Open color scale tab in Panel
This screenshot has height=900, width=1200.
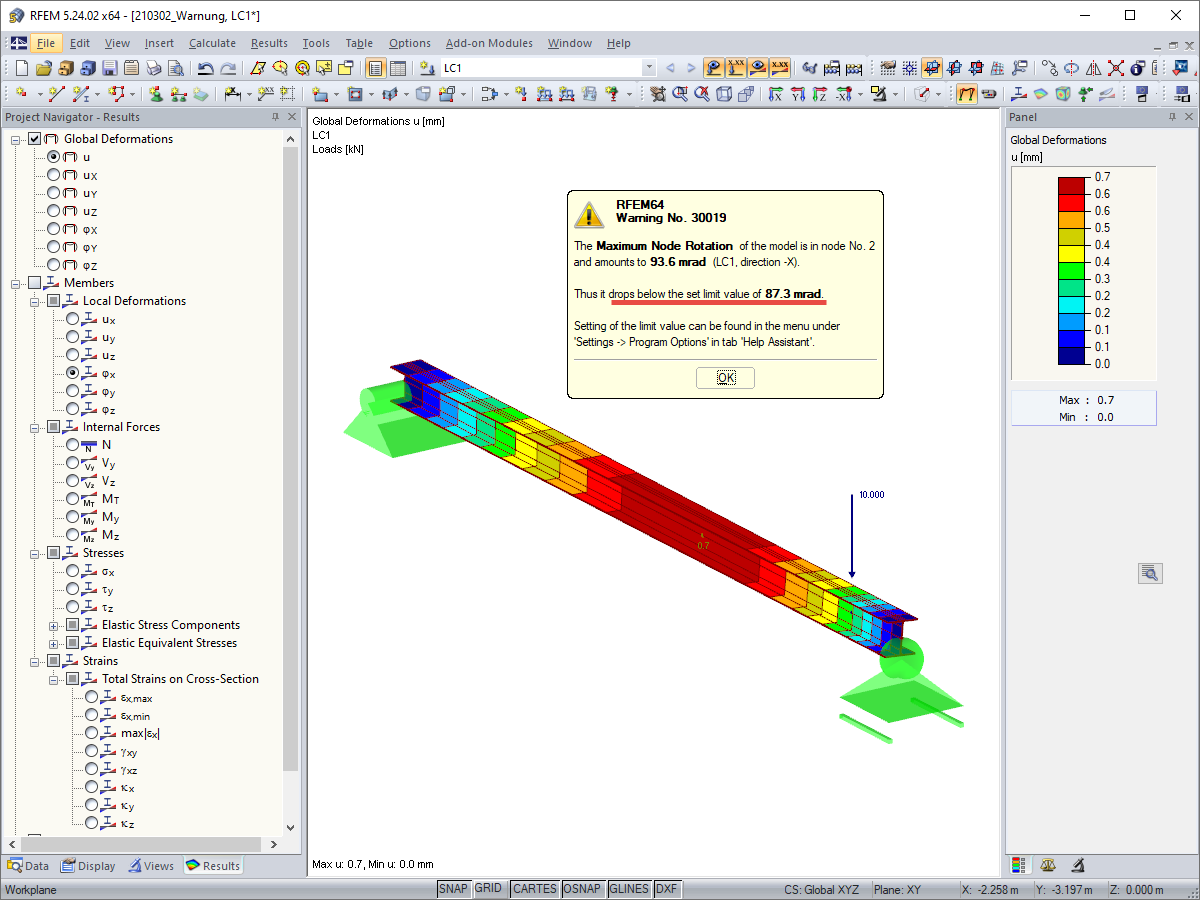[x=1020, y=865]
